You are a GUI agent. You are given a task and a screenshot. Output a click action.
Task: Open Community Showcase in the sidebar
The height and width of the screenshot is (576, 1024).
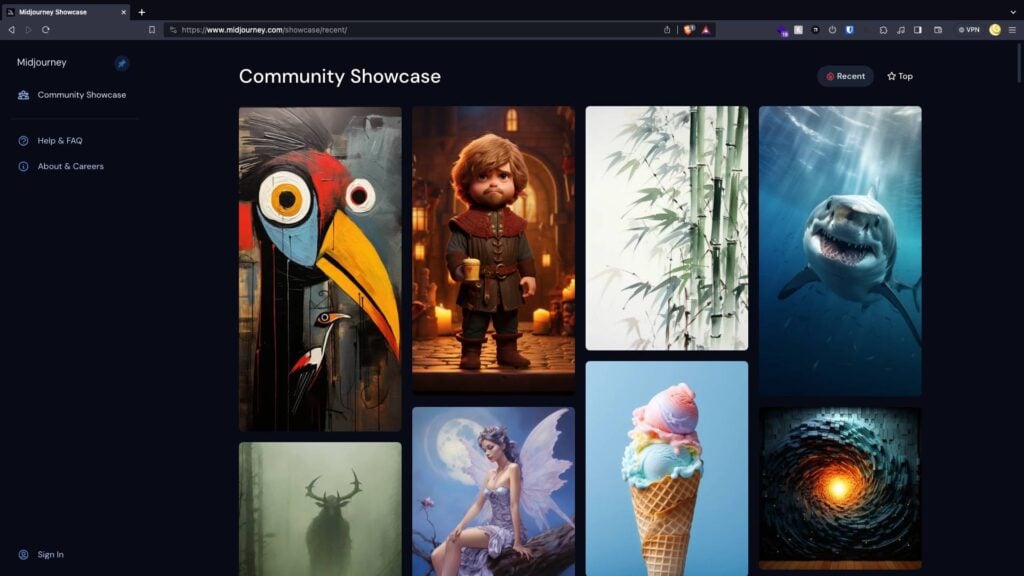pos(81,95)
